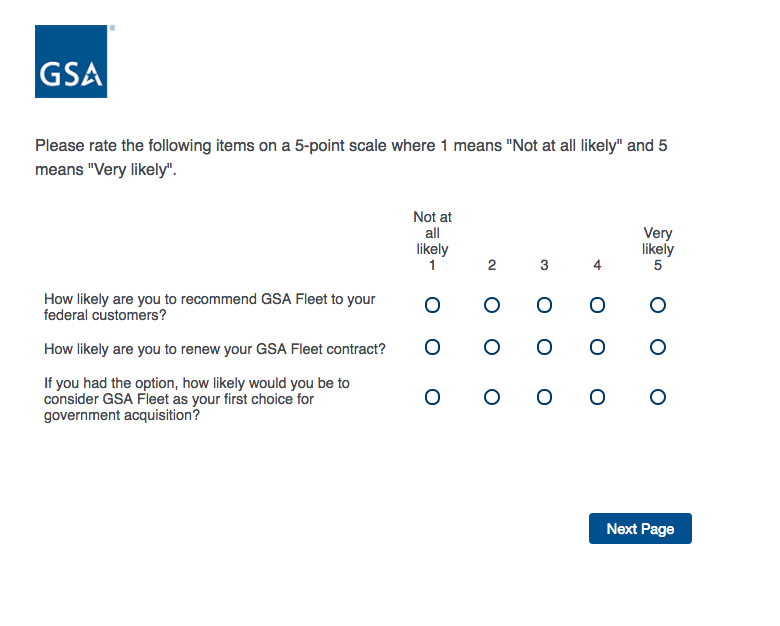Click the Next Page button
This screenshot has height=626, width=780.
pyautogui.click(x=640, y=528)
